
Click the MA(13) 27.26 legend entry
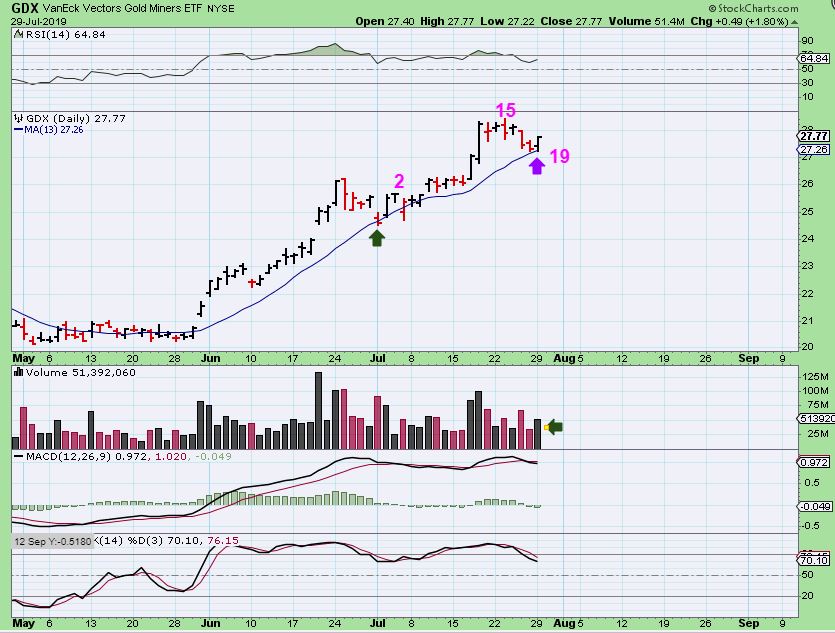(x=48, y=129)
